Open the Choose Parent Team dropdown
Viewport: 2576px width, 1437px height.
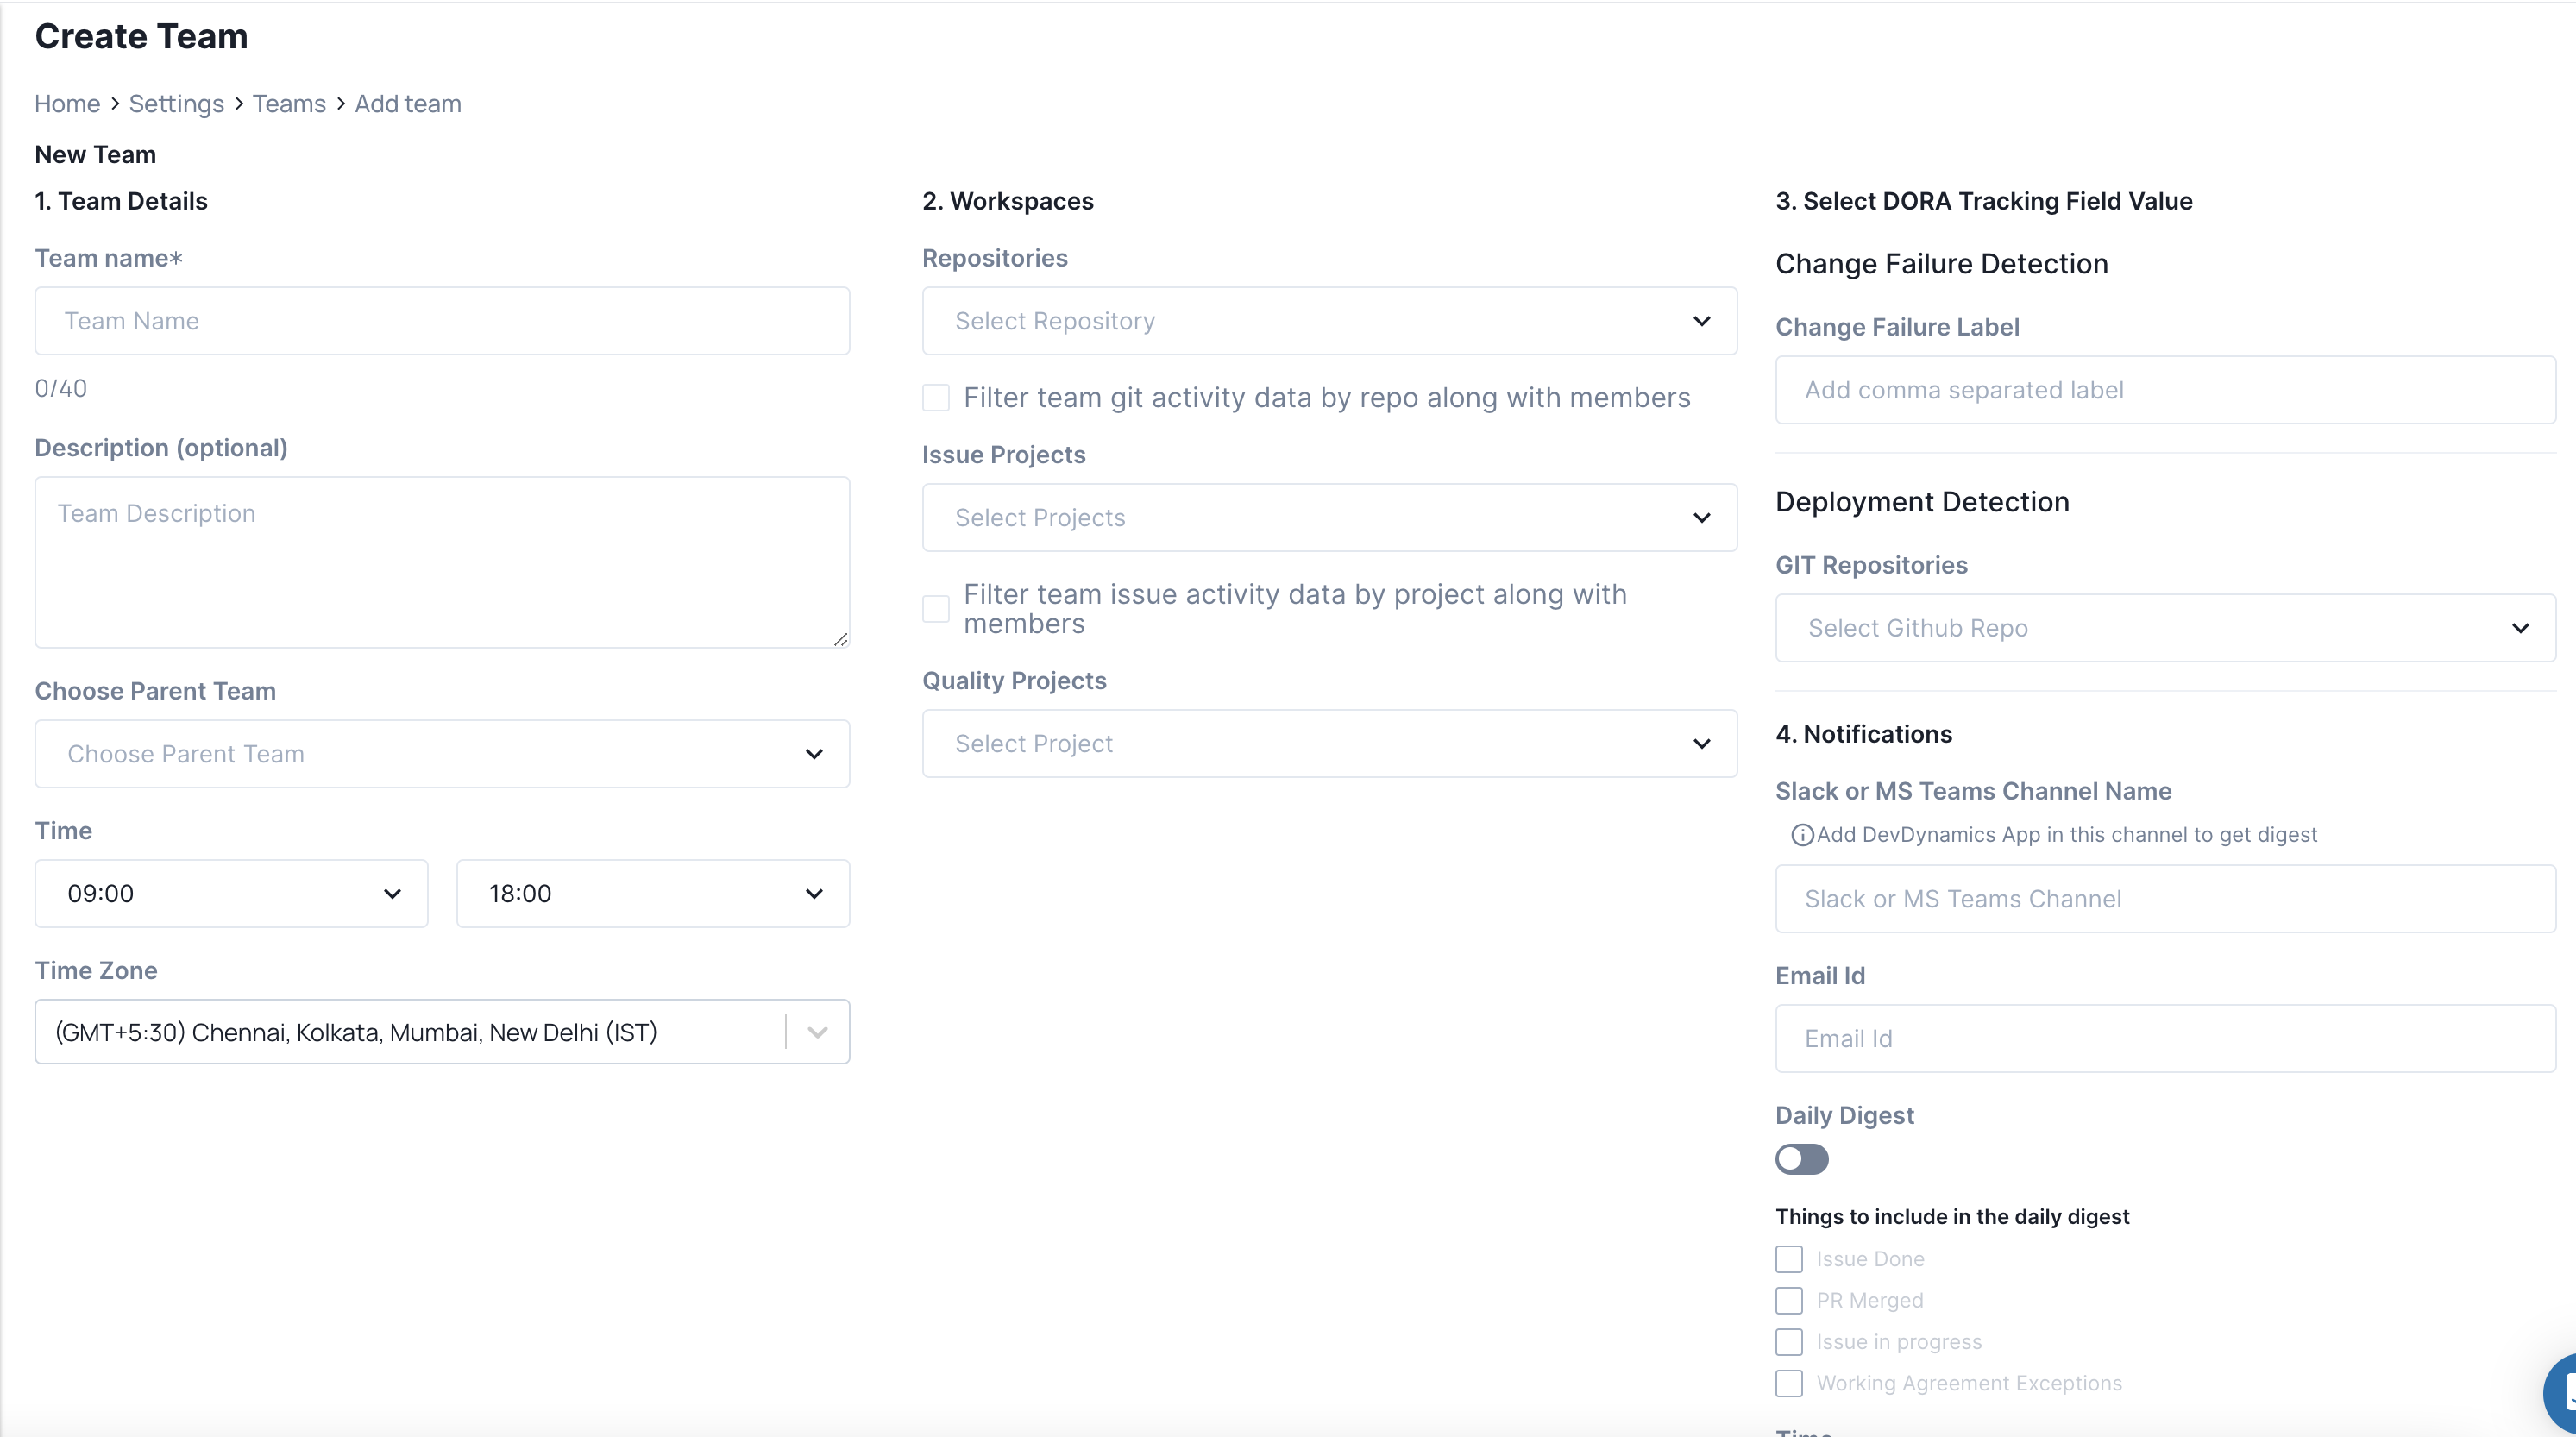click(x=442, y=754)
